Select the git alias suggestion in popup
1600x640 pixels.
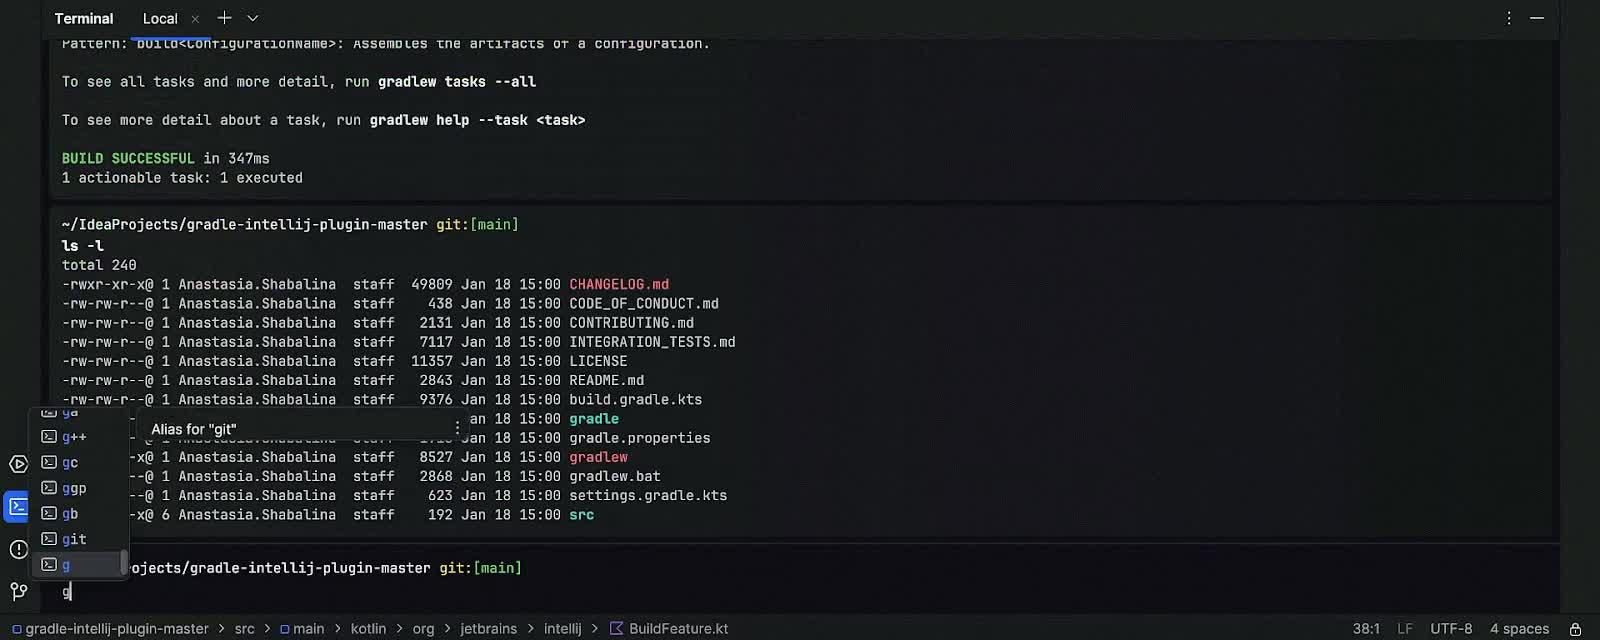coord(74,538)
